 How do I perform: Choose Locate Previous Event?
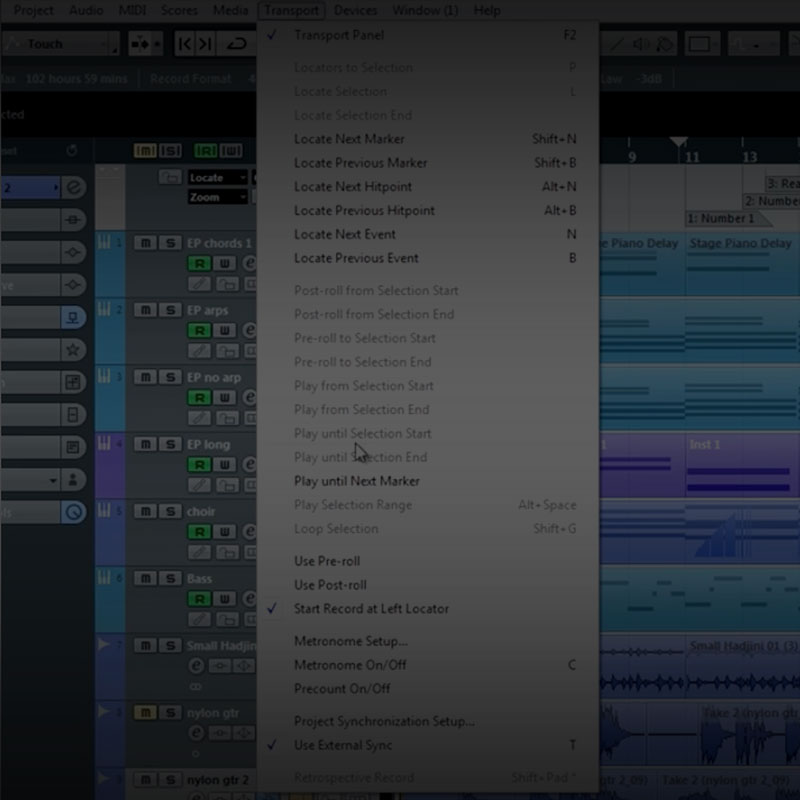click(428, 258)
